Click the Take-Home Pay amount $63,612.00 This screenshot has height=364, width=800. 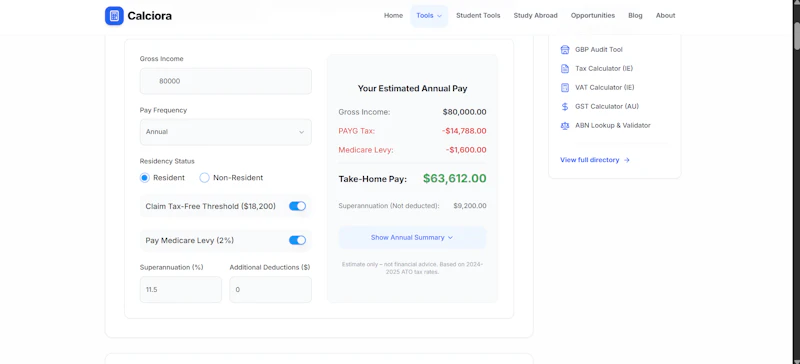tap(455, 179)
